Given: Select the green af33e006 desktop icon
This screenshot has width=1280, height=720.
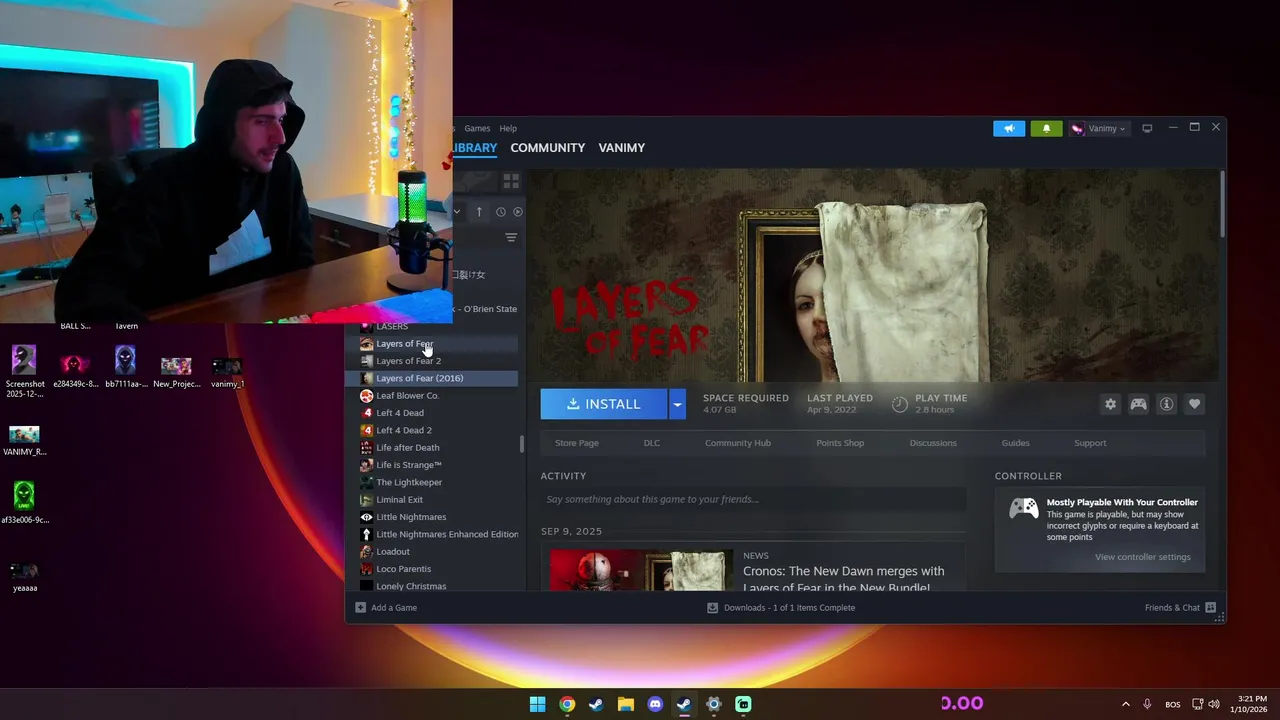Looking at the screenshot, I should tap(24, 503).
